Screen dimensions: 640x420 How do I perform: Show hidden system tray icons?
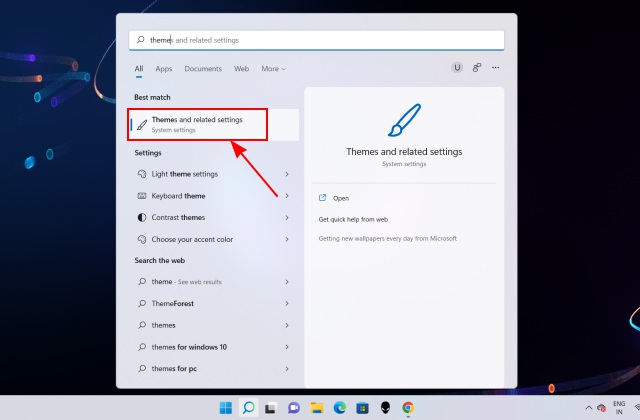(589, 407)
